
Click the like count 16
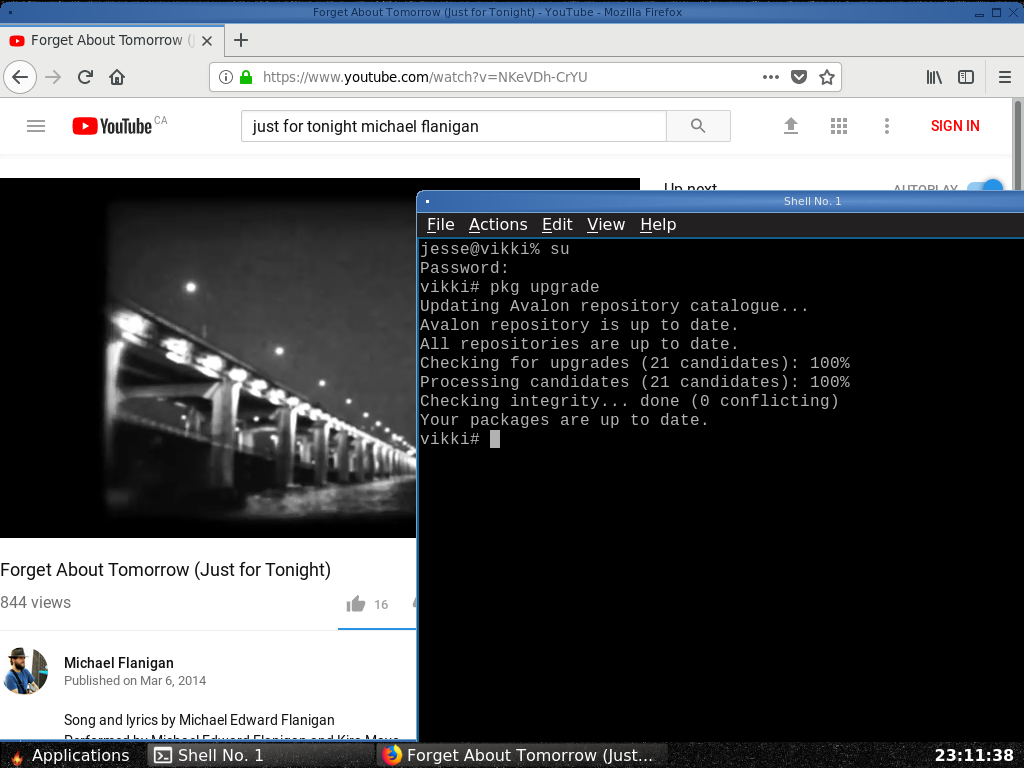(381, 605)
